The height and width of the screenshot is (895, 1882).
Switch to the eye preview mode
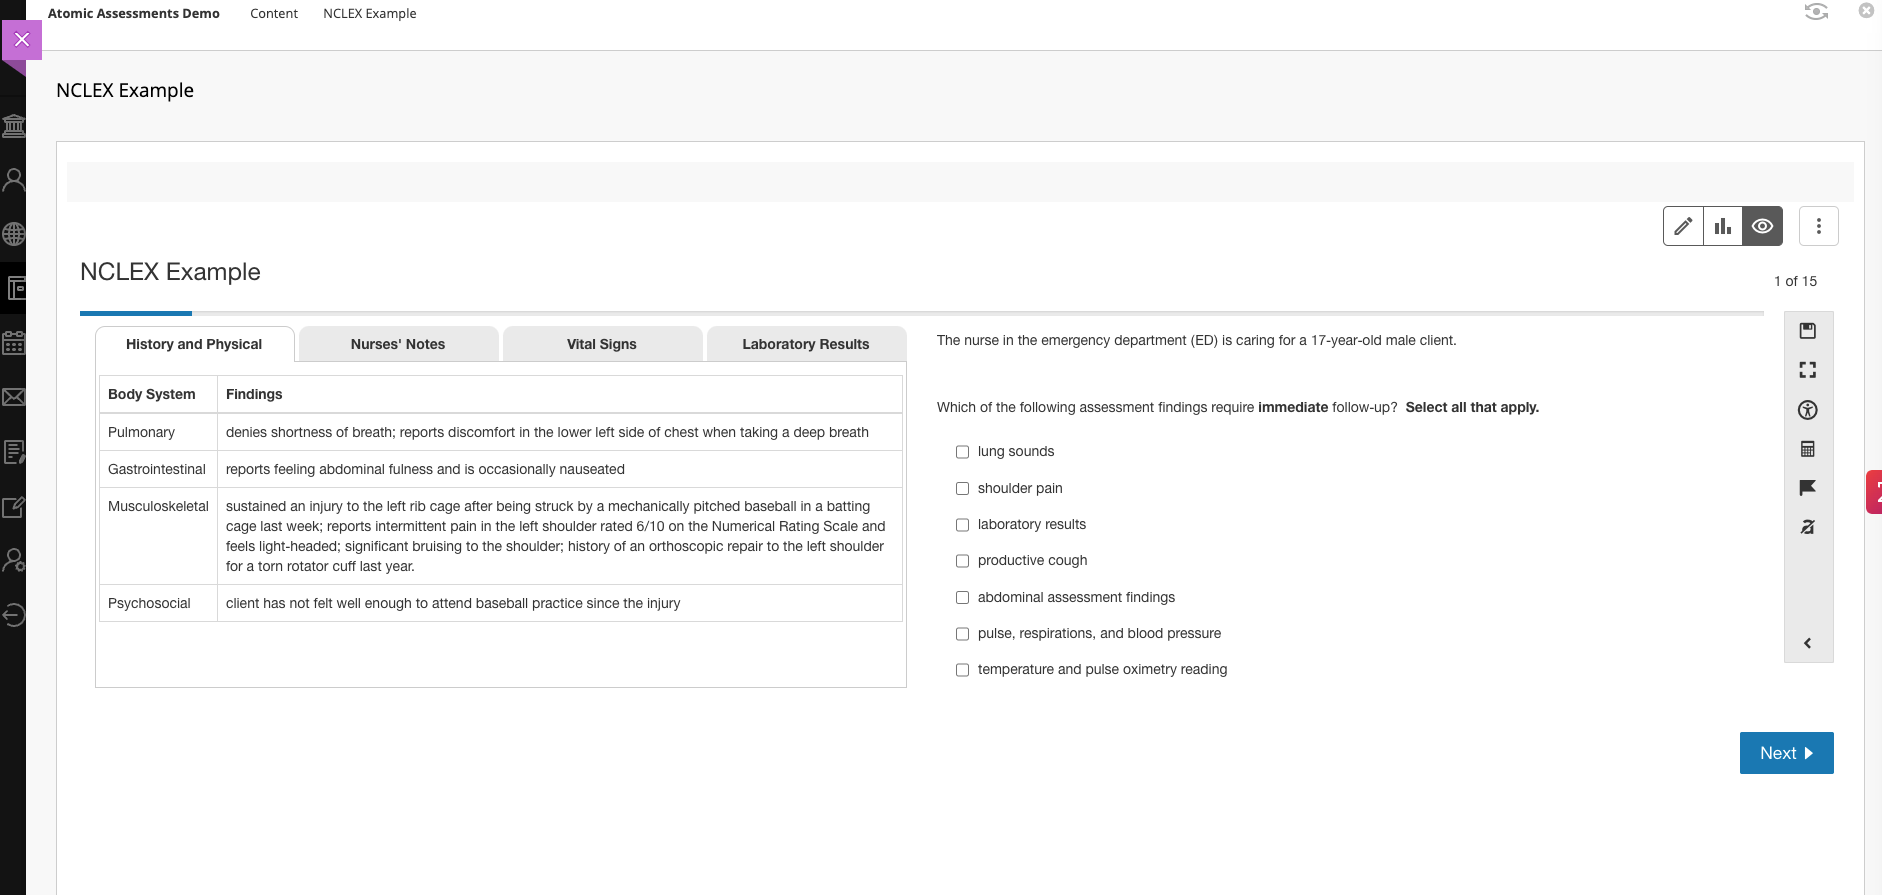[1762, 226]
